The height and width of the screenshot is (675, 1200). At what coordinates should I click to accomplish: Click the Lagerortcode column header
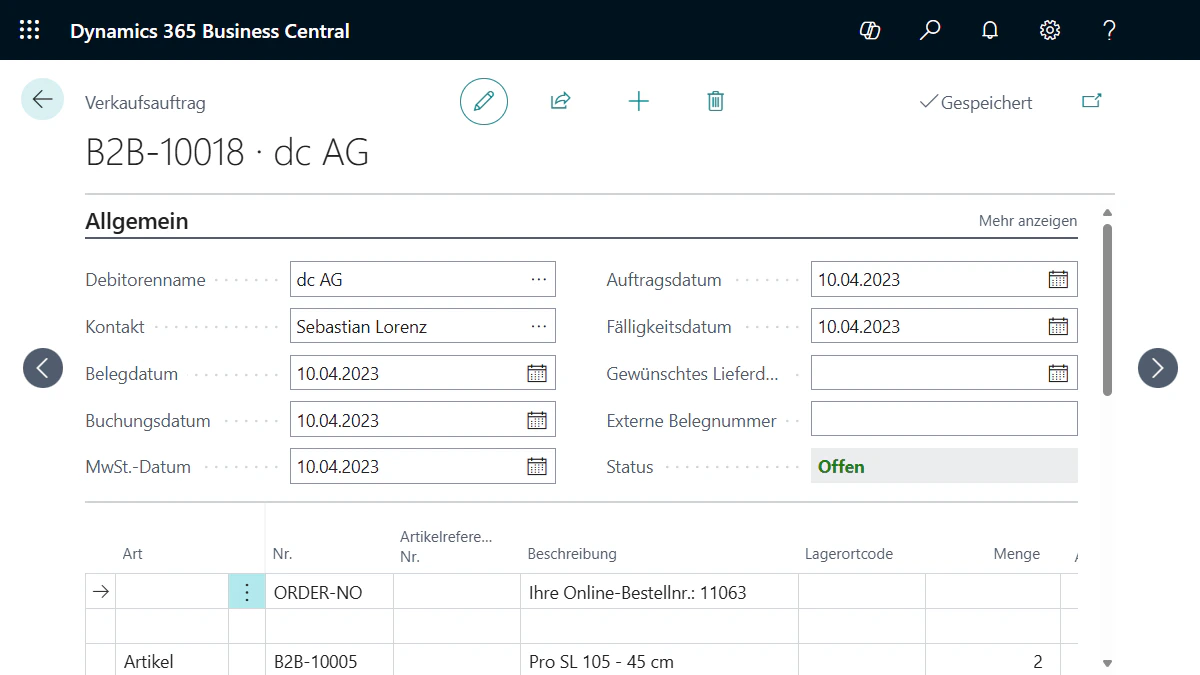pos(849,554)
